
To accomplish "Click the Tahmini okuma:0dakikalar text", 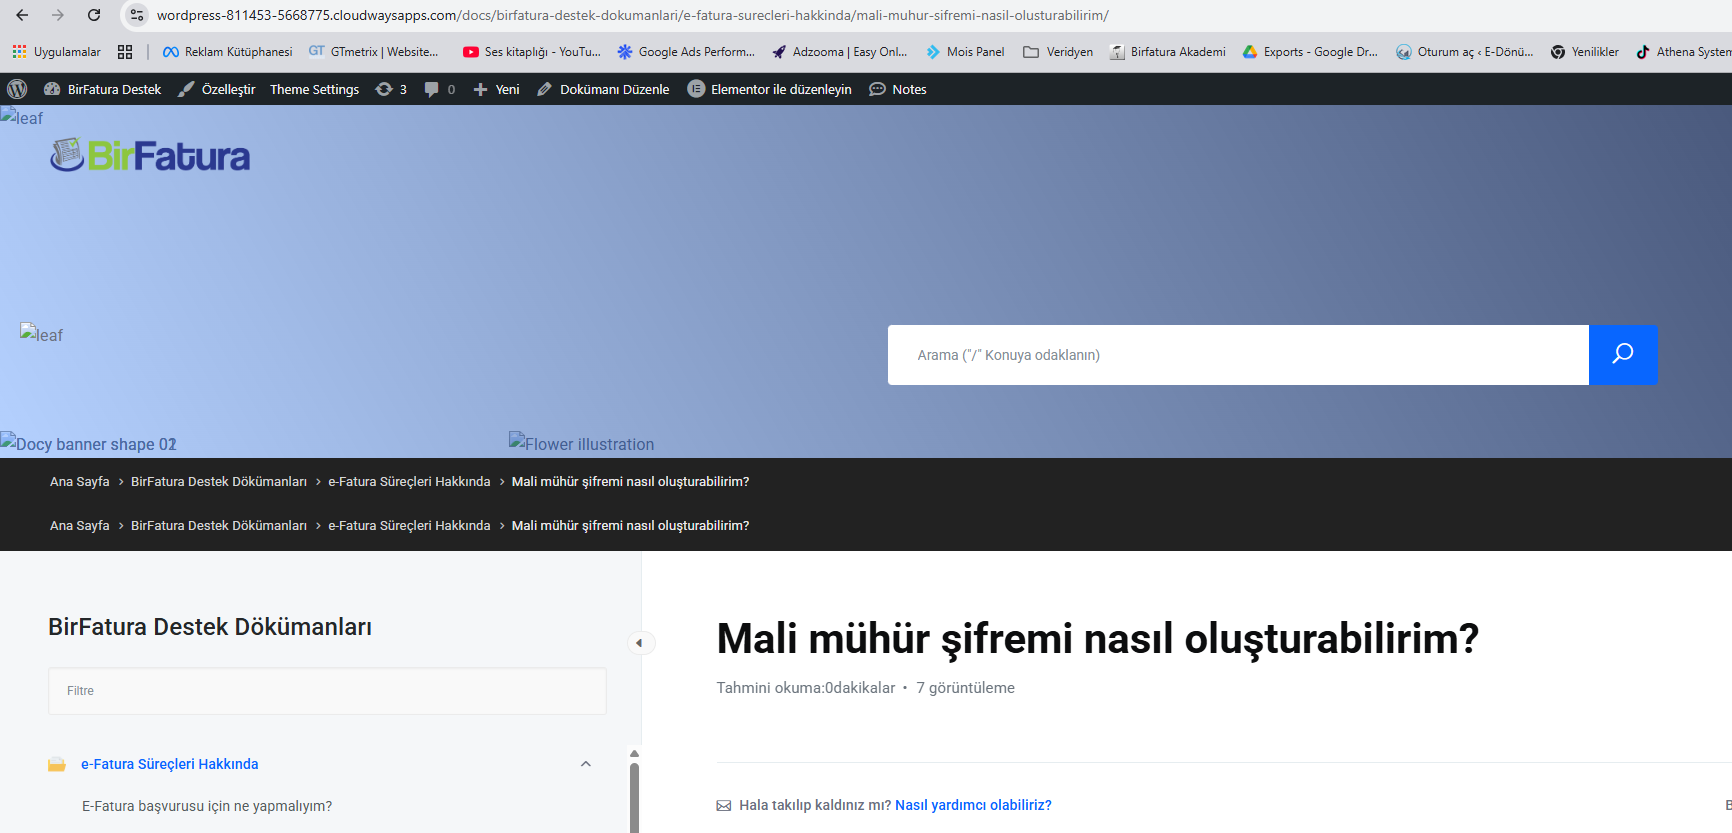I will point(806,688).
